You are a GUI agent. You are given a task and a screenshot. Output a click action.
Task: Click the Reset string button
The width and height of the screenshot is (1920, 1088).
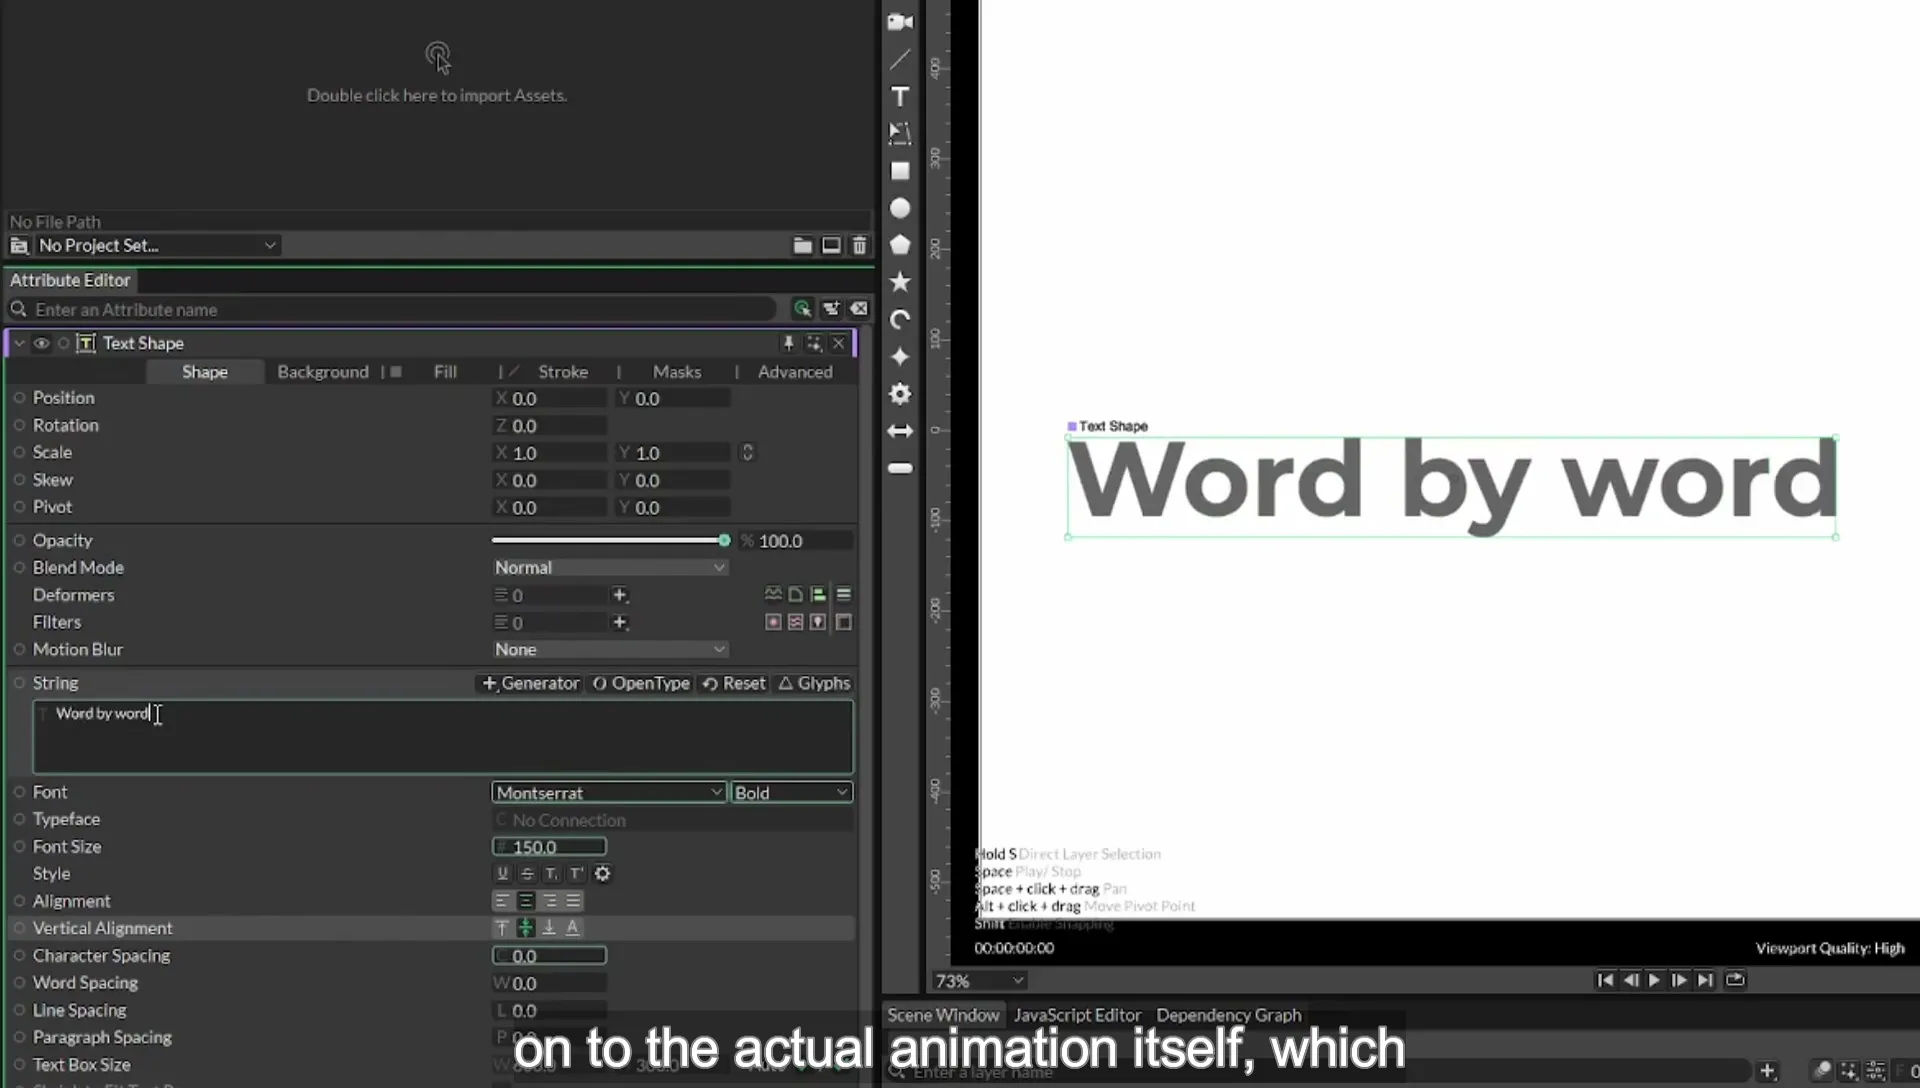tap(734, 683)
